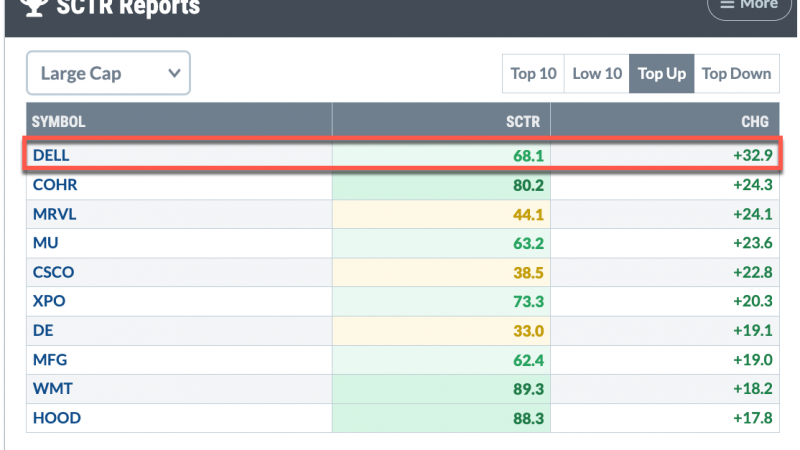The image size is (800, 450).
Task: Open the XPO symbol link
Action: coord(49,301)
